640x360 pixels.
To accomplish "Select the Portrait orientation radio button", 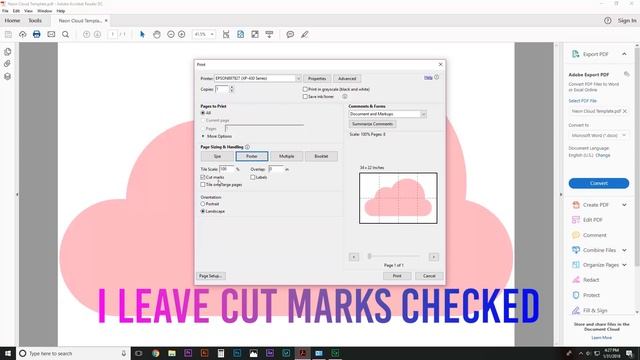I will pyautogui.click(x=203, y=204).
